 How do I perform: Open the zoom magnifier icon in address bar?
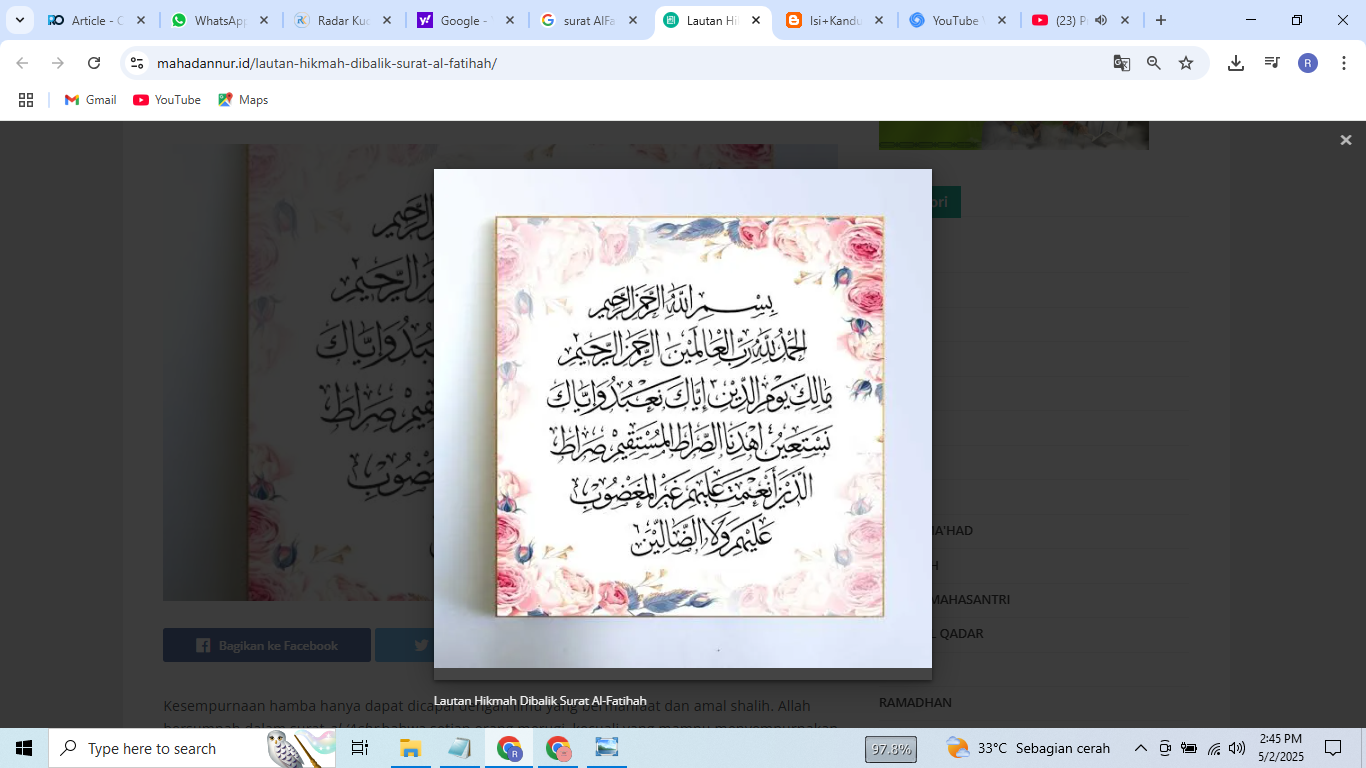[1154, 63]
